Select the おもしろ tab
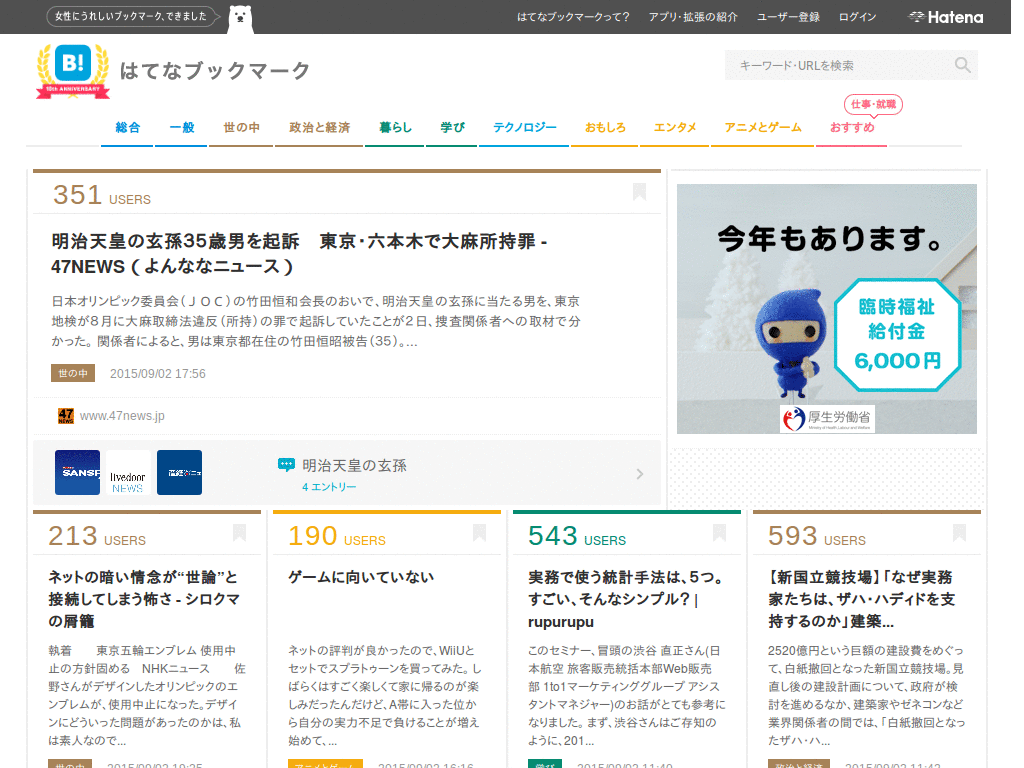The width and height of the screenshot is (1024, 768). click(x=605, y=127)
